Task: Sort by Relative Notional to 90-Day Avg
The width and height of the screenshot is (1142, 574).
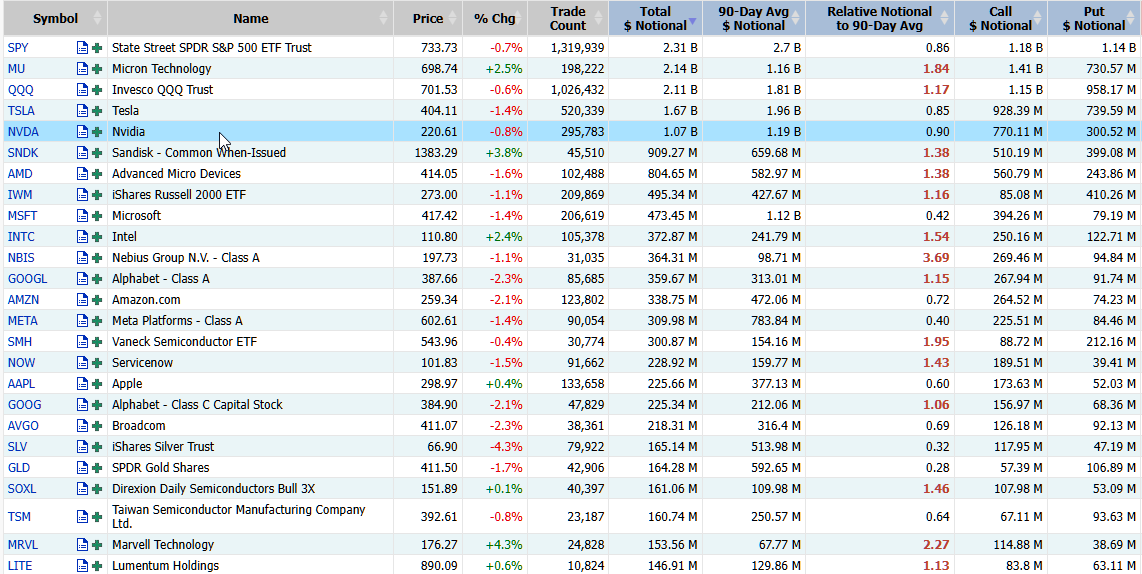Action: click(x=880, y=19)
